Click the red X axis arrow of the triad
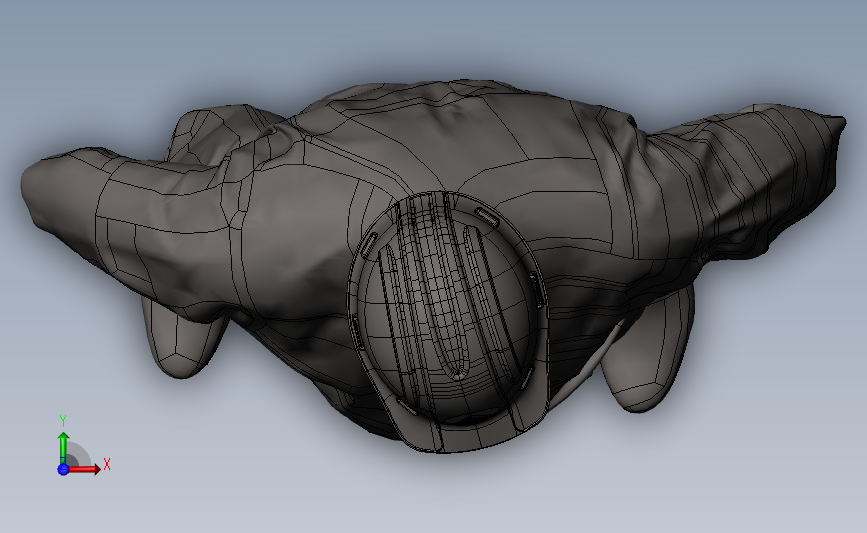The image size is (867, 533). coord(85,469)
